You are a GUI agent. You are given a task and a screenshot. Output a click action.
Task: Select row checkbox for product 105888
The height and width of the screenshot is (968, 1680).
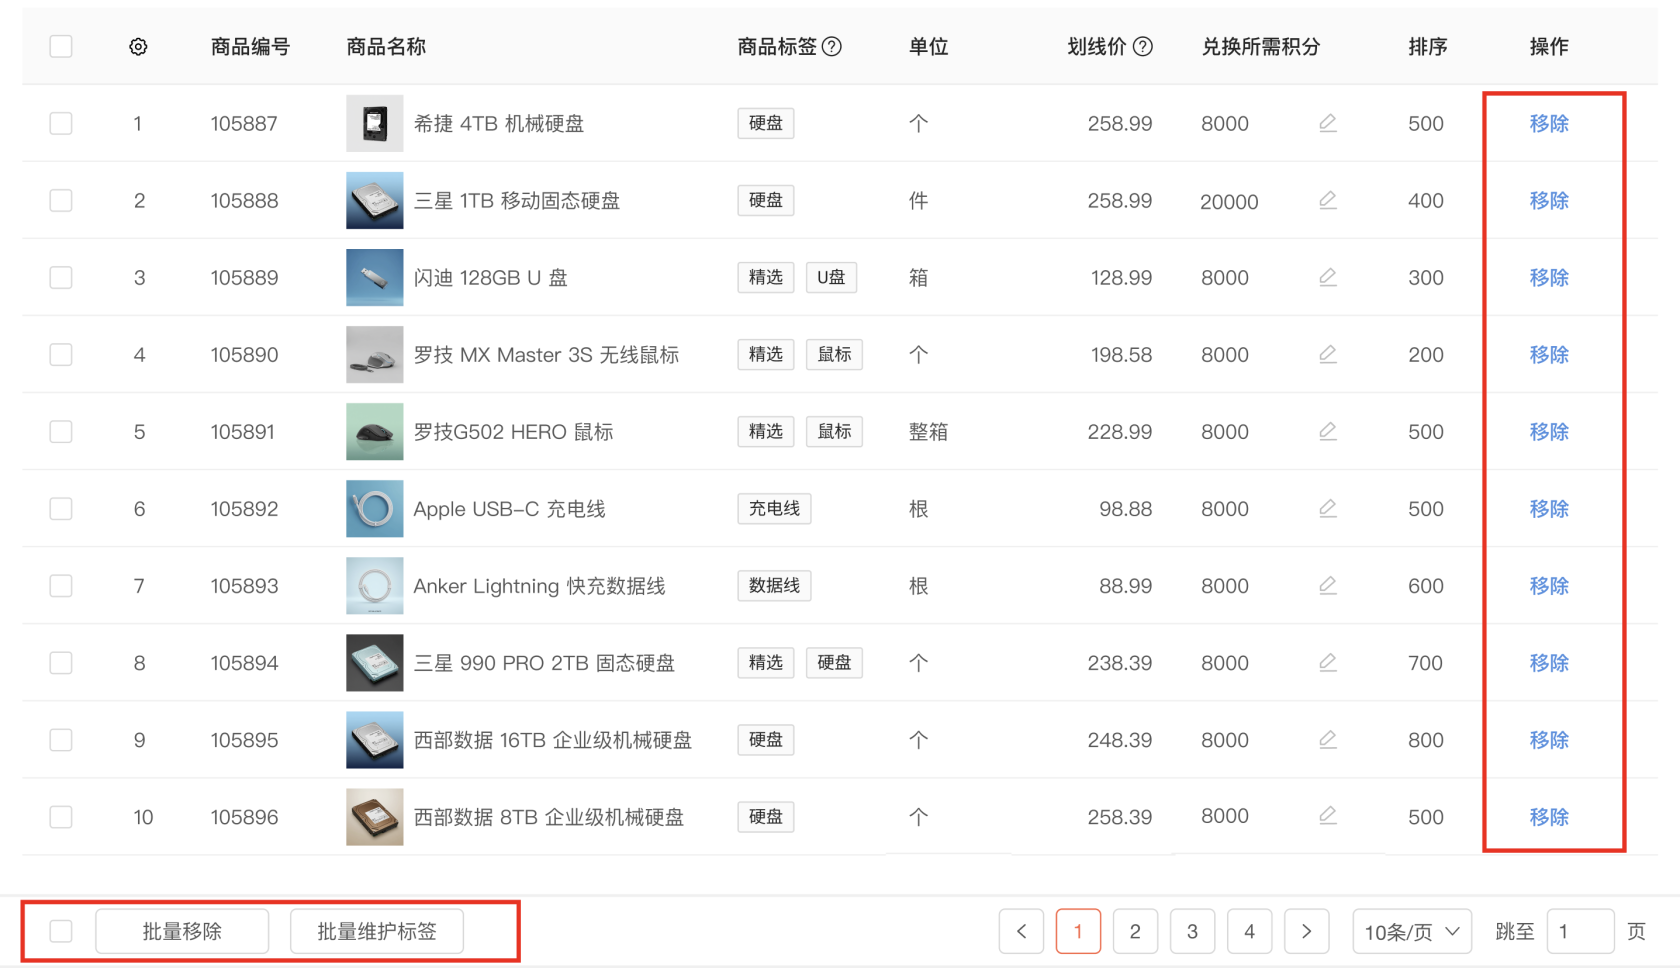point(61,200)
